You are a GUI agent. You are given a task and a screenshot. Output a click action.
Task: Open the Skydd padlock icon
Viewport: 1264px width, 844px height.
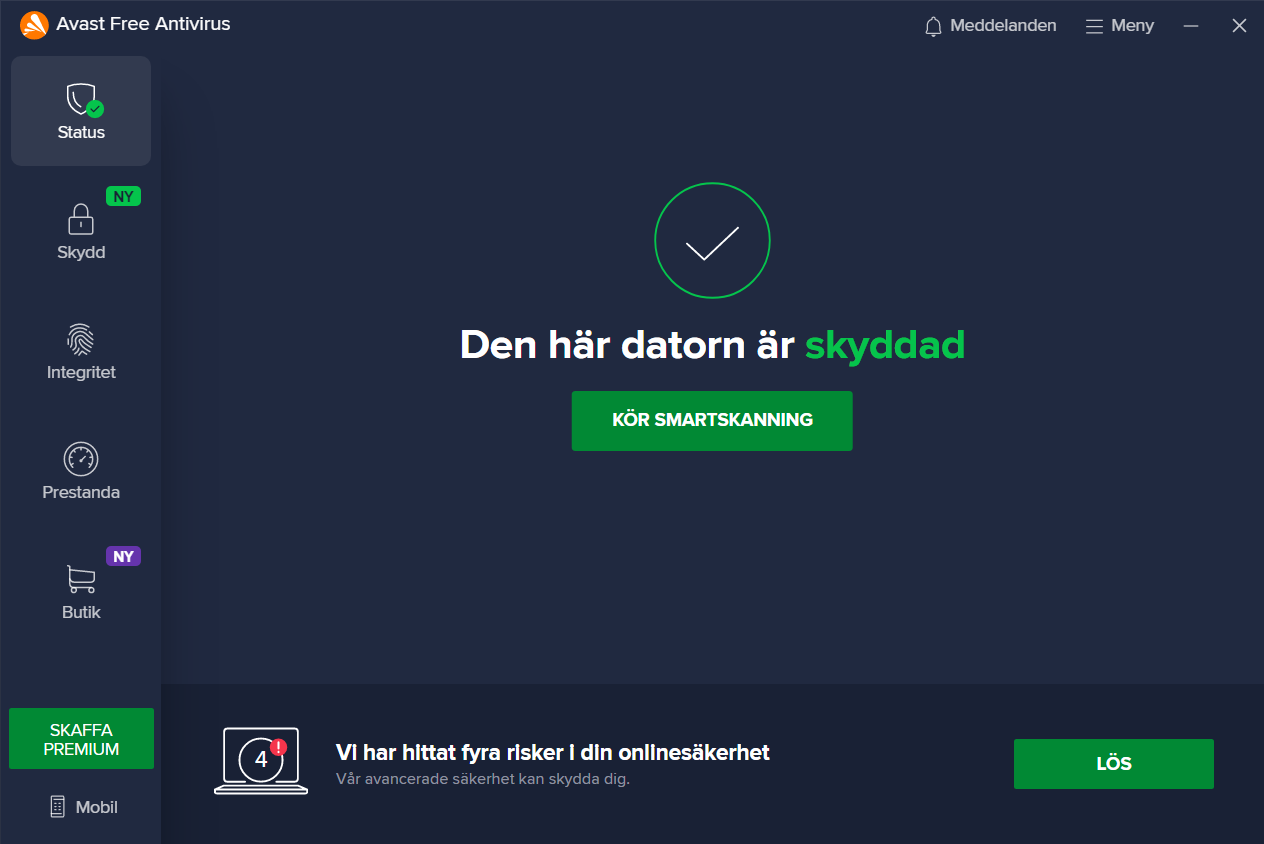[x=81, y=219]
